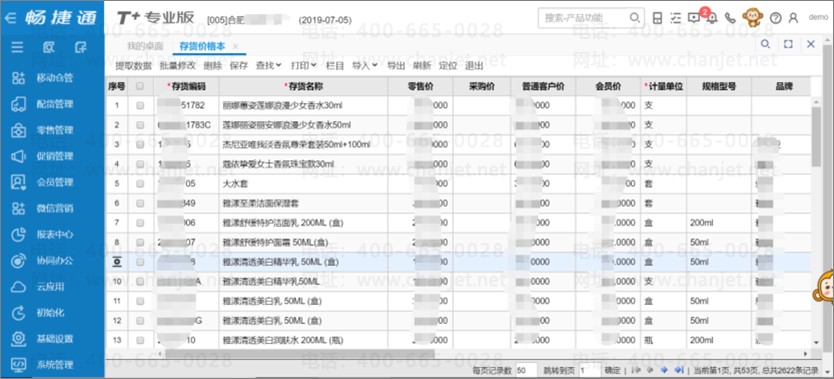Click the vertical scrollbar thumb of the table
The image size is (834, 379).
tap(816, 137)
